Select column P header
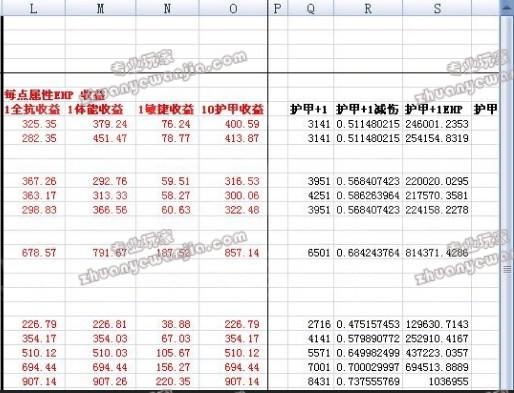This screenshot has width=514, height=393. coord(277,8)
